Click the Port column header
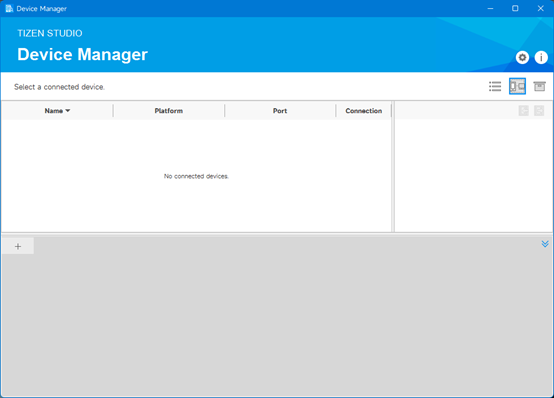Screen dimensions: 554x398 pos(280,111)
